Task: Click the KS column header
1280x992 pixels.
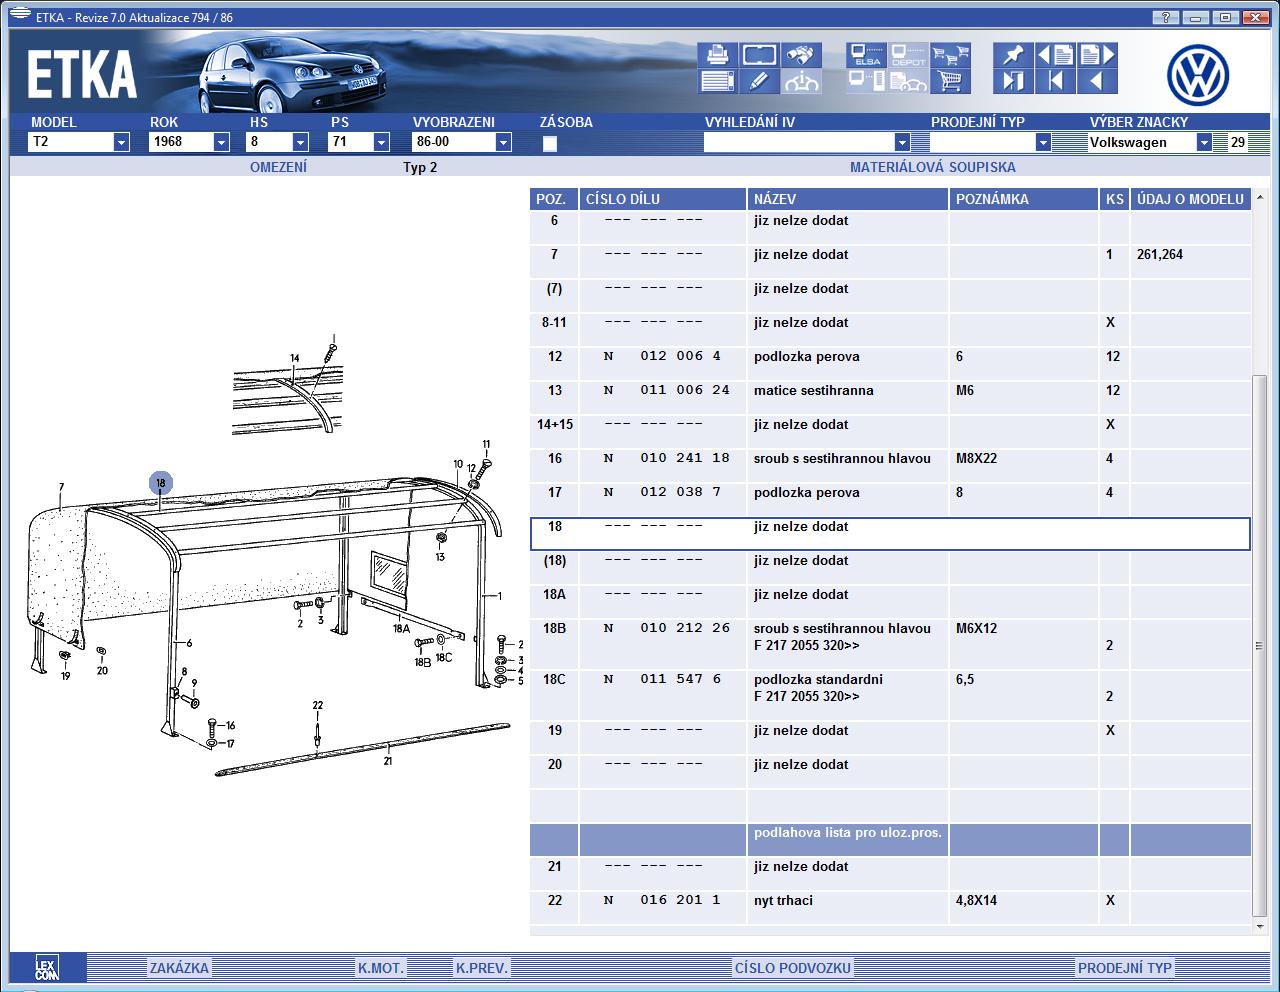Action: pos(1114,199)
